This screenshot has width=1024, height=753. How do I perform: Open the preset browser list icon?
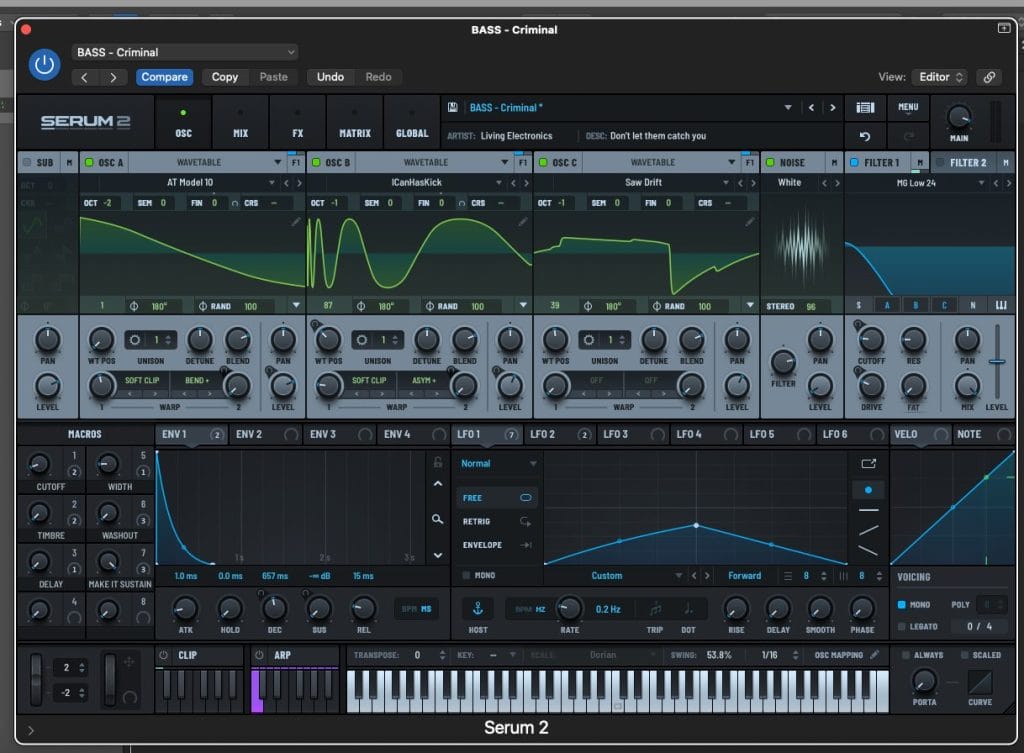coord(865,107)
